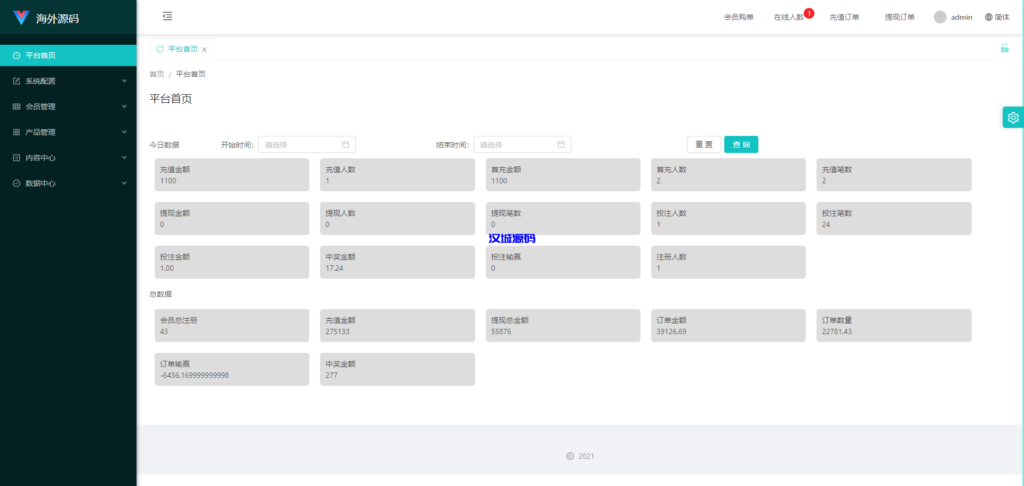The height and width of the screenshot is (486, 1024).
Task: Open calendar icon in 结束时间 field
Action: (561, 144)
